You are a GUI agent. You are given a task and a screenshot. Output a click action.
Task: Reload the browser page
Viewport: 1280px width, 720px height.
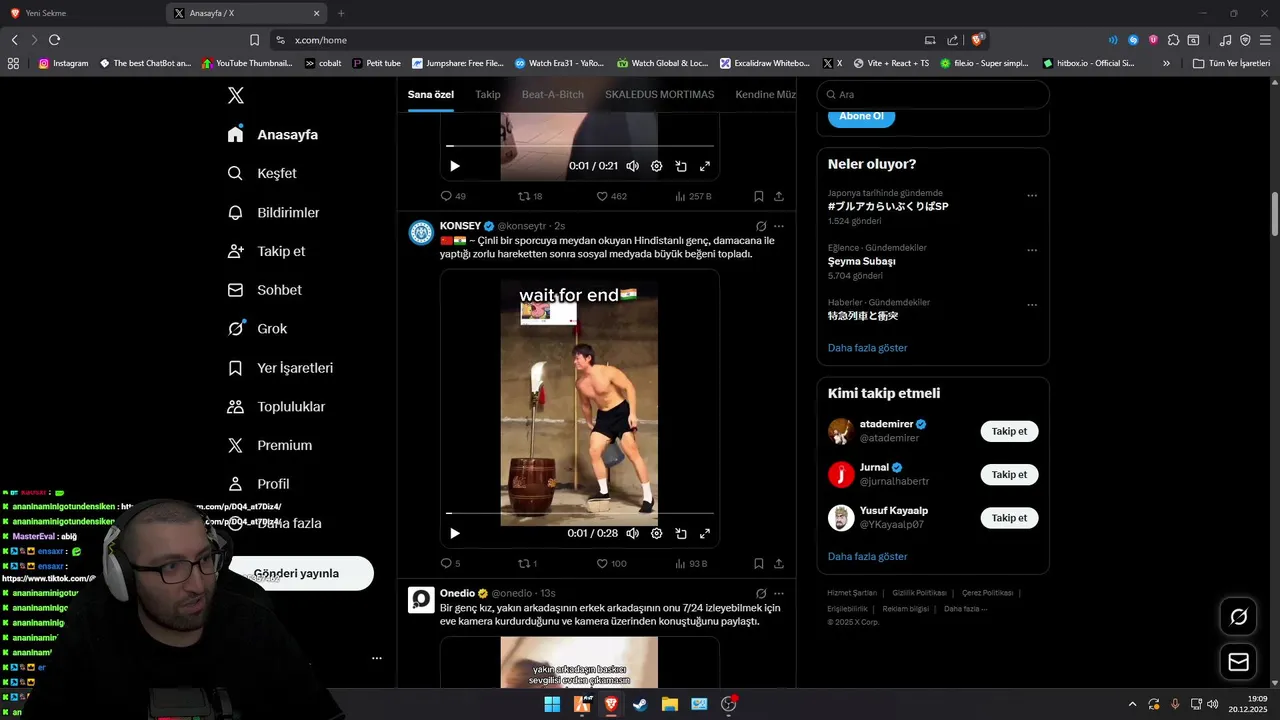click(54, 40)
